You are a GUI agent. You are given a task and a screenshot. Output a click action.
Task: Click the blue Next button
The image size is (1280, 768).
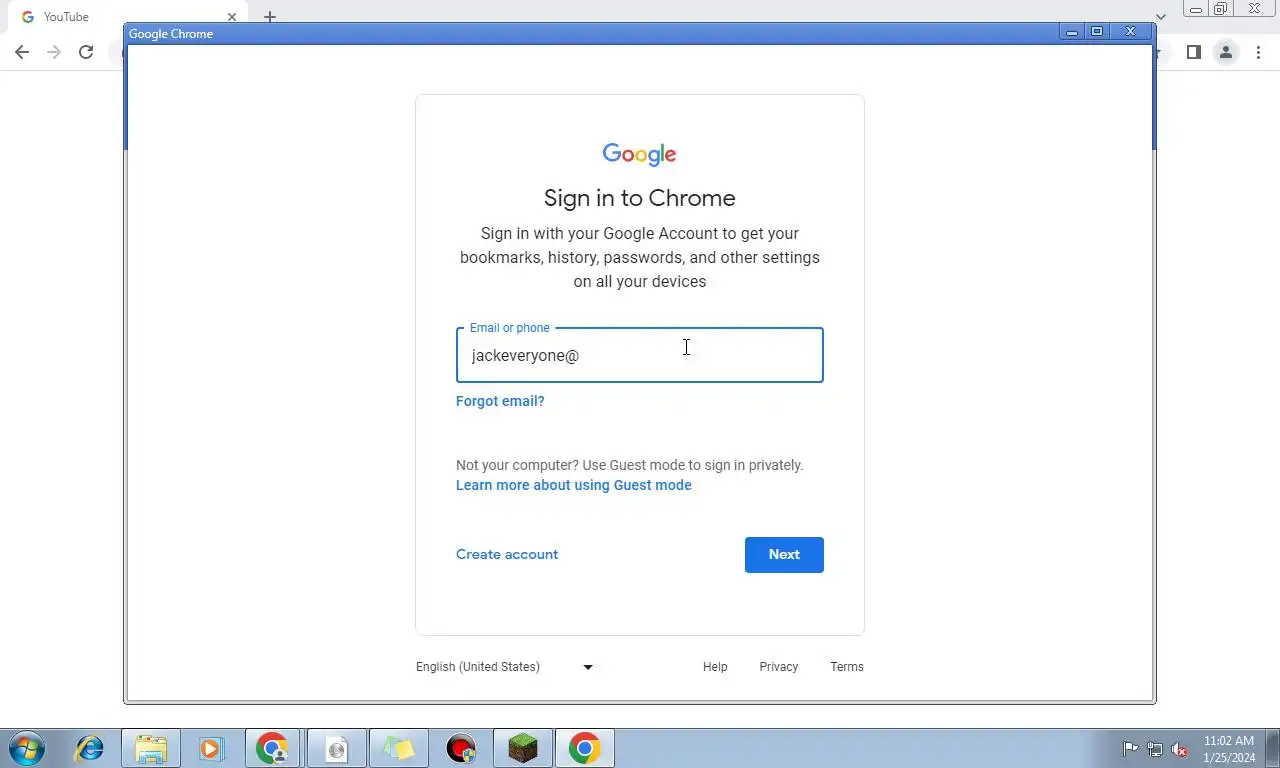click(x=784, y=555)
